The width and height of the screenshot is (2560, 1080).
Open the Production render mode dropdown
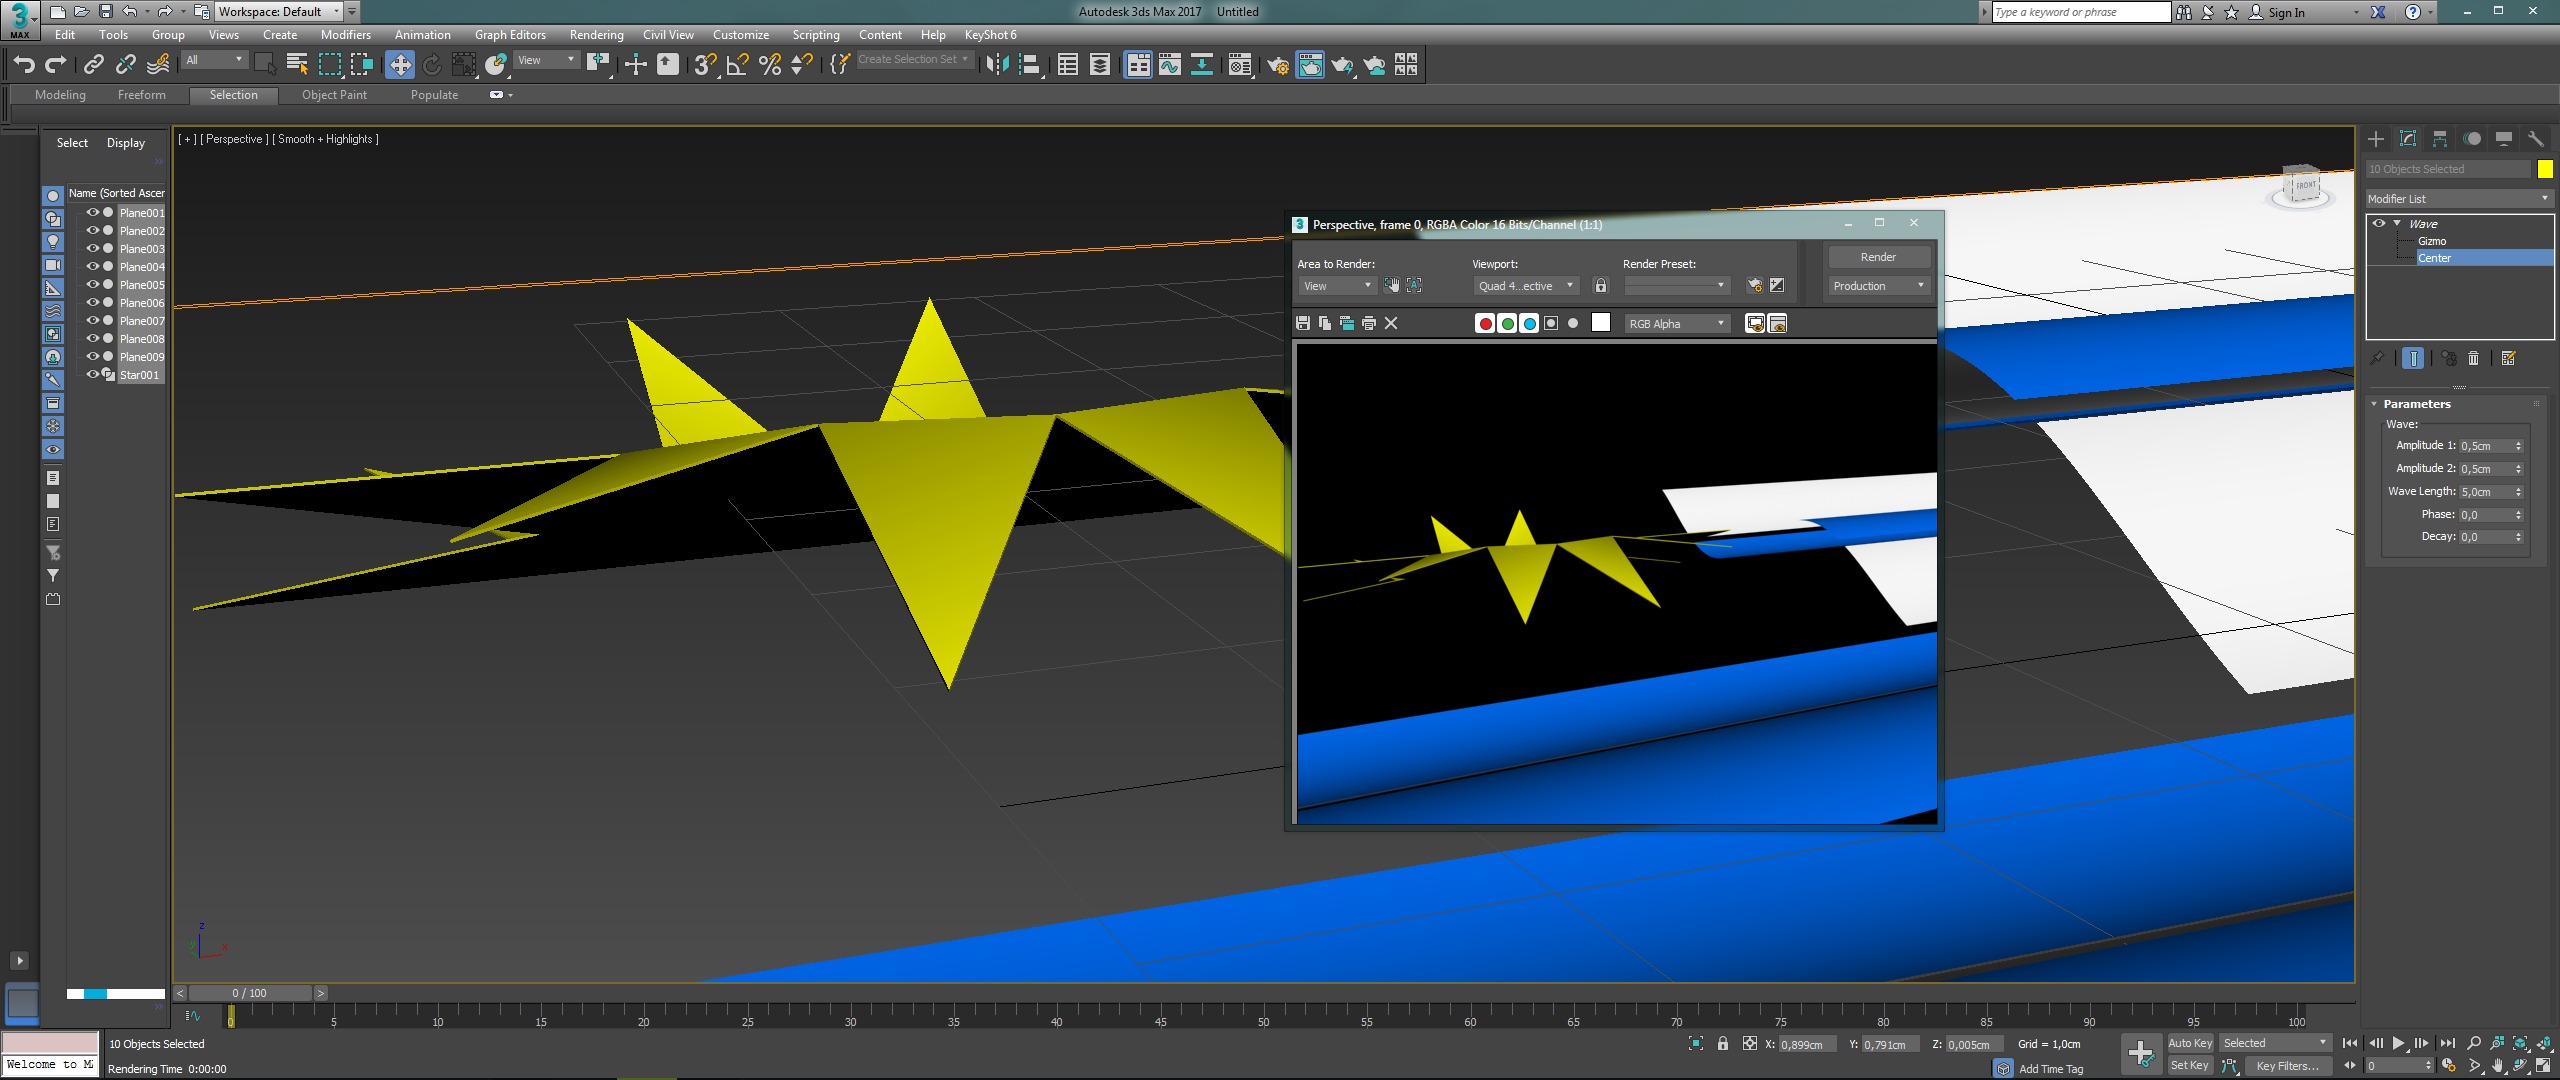pyautogui.click(x=1878, y=286)
